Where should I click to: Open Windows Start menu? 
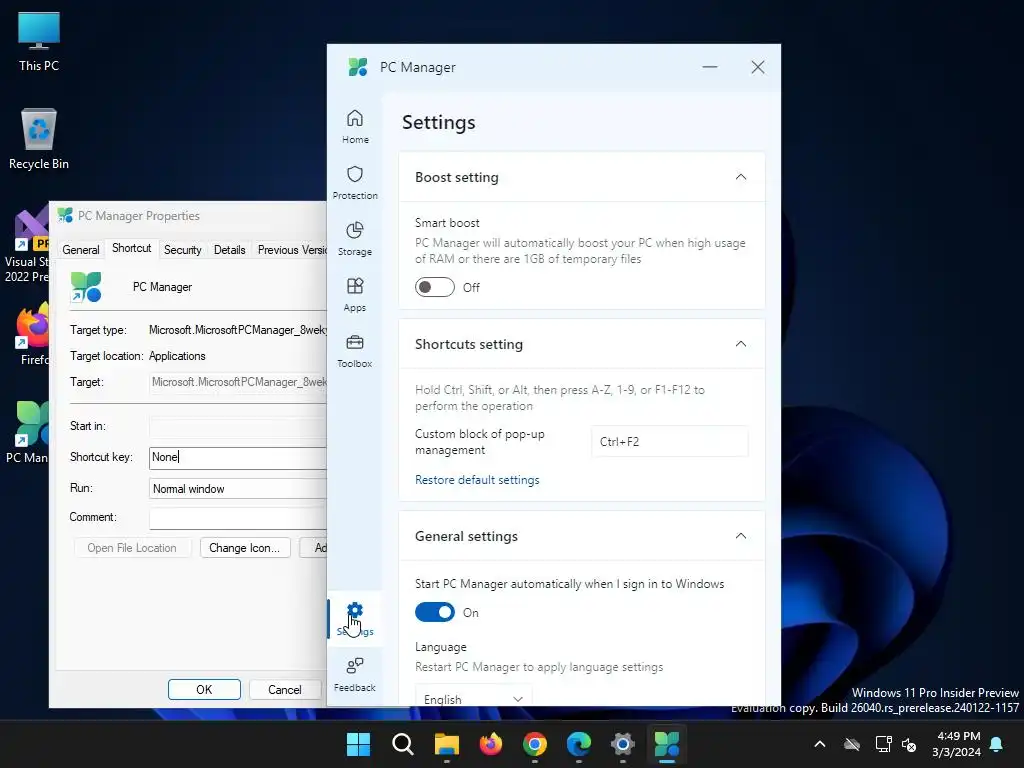coord(358,744)
